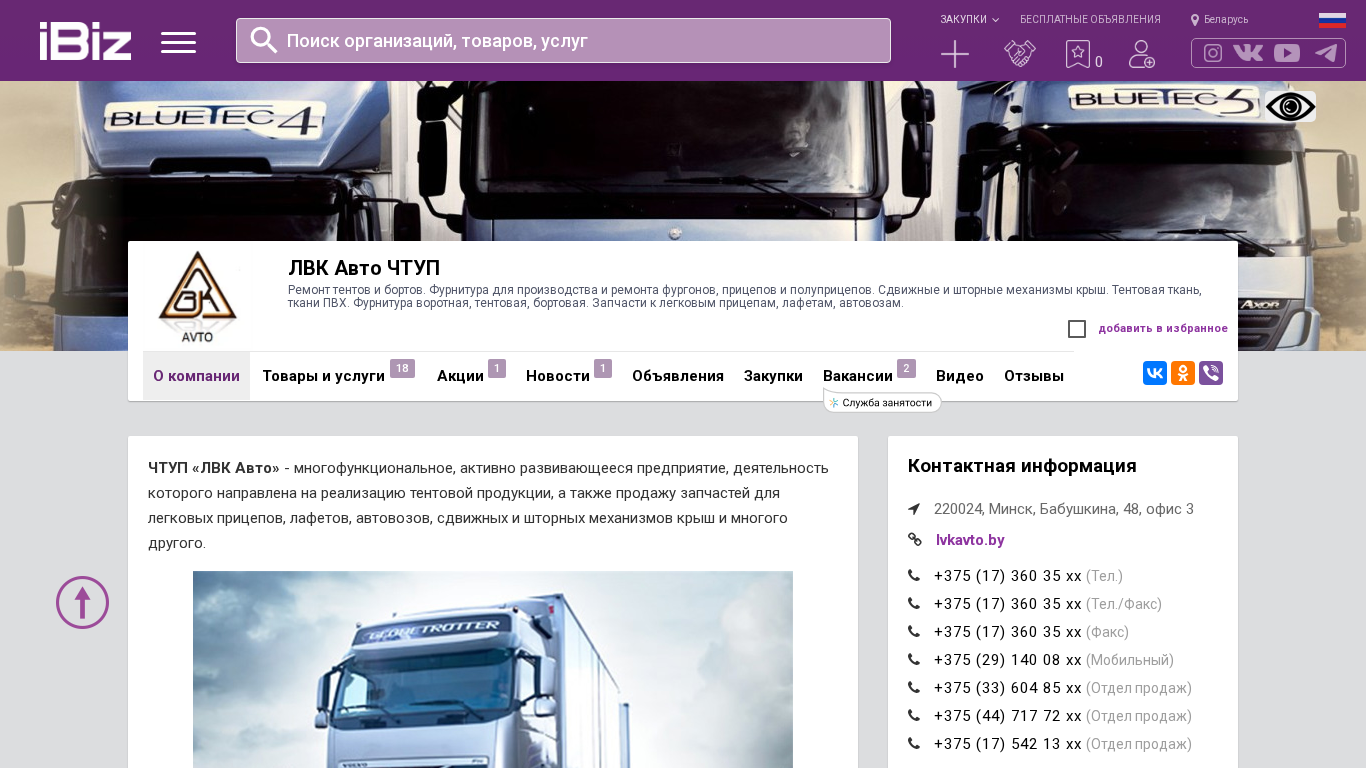Reveal phone +375 (33) 604 85 xx
Viewport: 1366px width, 768px height.
(x=1008, y=688)
